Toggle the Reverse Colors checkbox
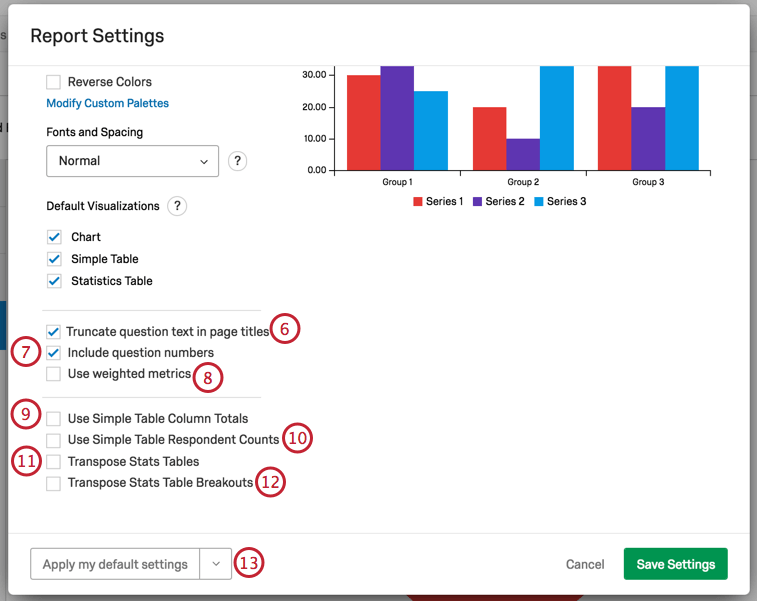 [54, 82]
